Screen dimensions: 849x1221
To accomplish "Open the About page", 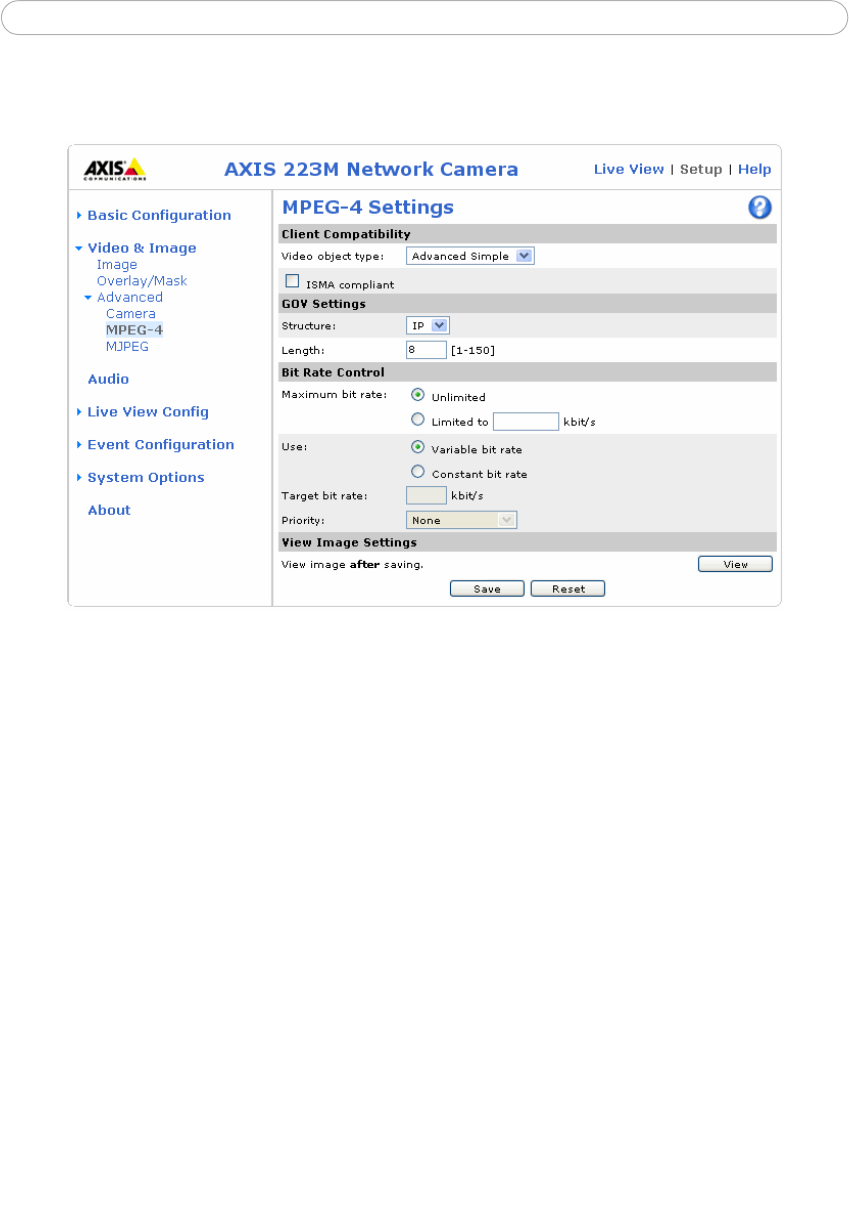I will tap(109, 510).
